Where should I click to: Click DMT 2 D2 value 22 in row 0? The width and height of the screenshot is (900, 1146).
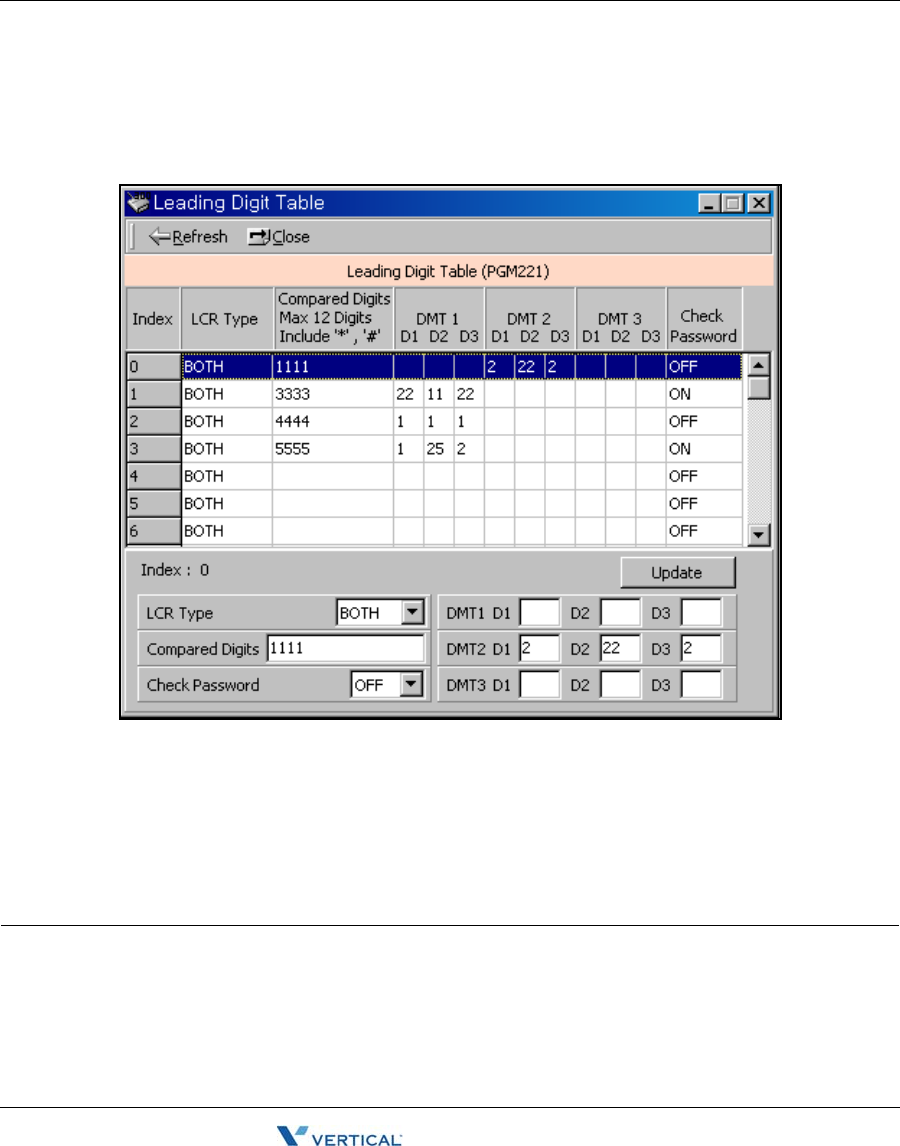tap(529, 367)
